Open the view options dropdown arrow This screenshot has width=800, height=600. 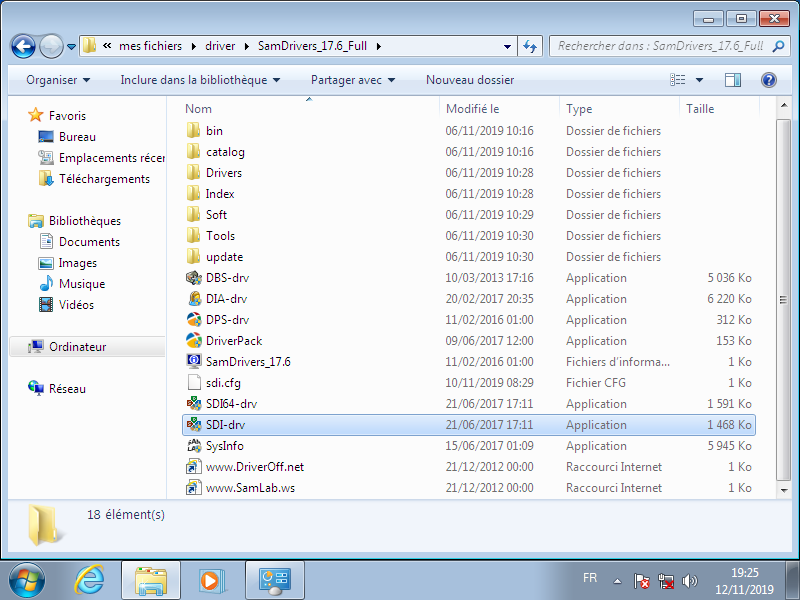[699, 80]
